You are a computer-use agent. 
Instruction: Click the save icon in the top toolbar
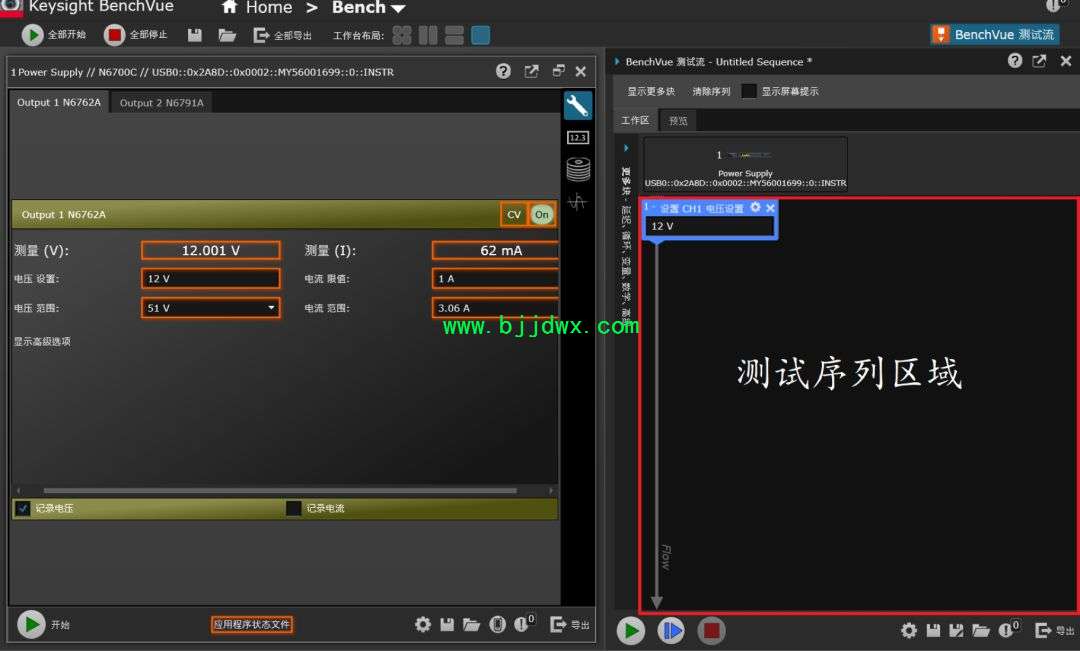[x=195, y=34]
